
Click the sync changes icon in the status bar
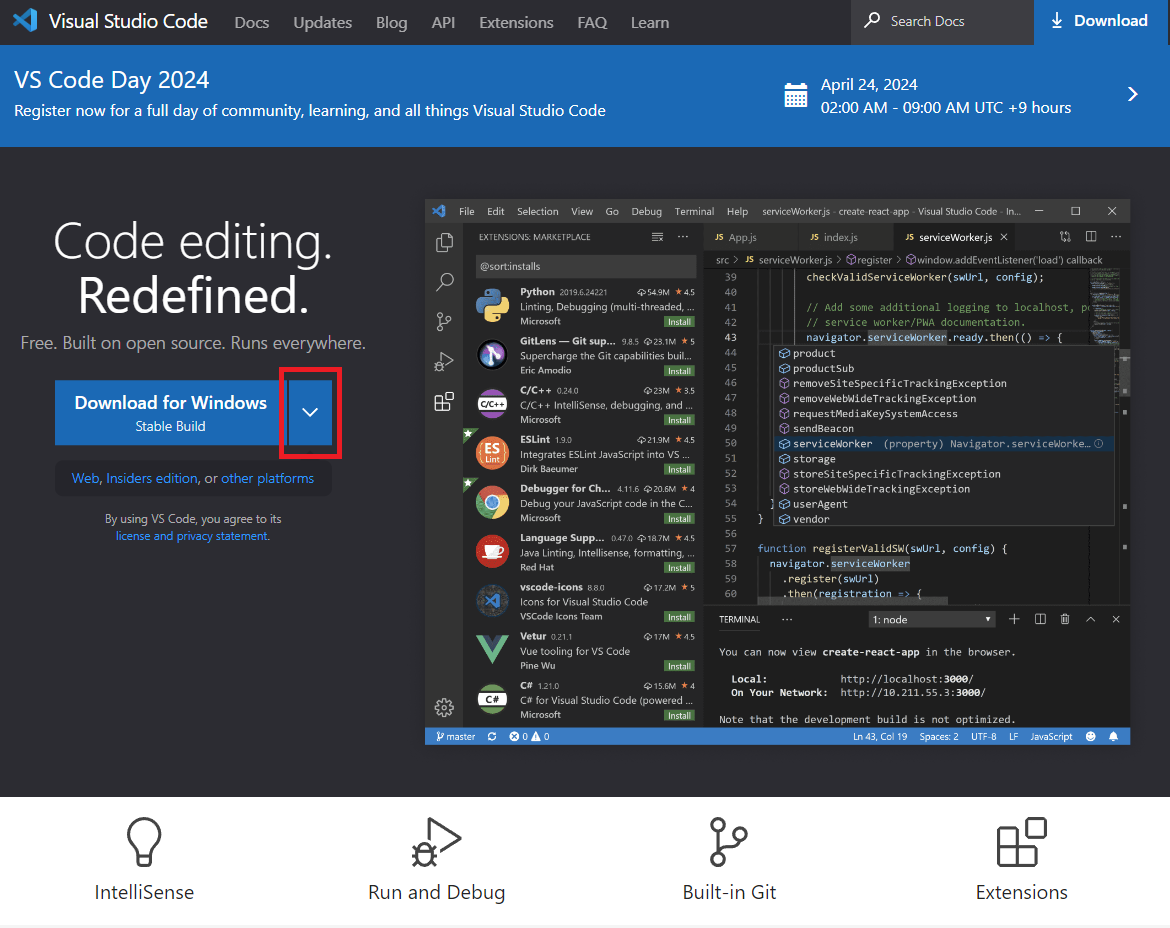[x=492, y=736]
